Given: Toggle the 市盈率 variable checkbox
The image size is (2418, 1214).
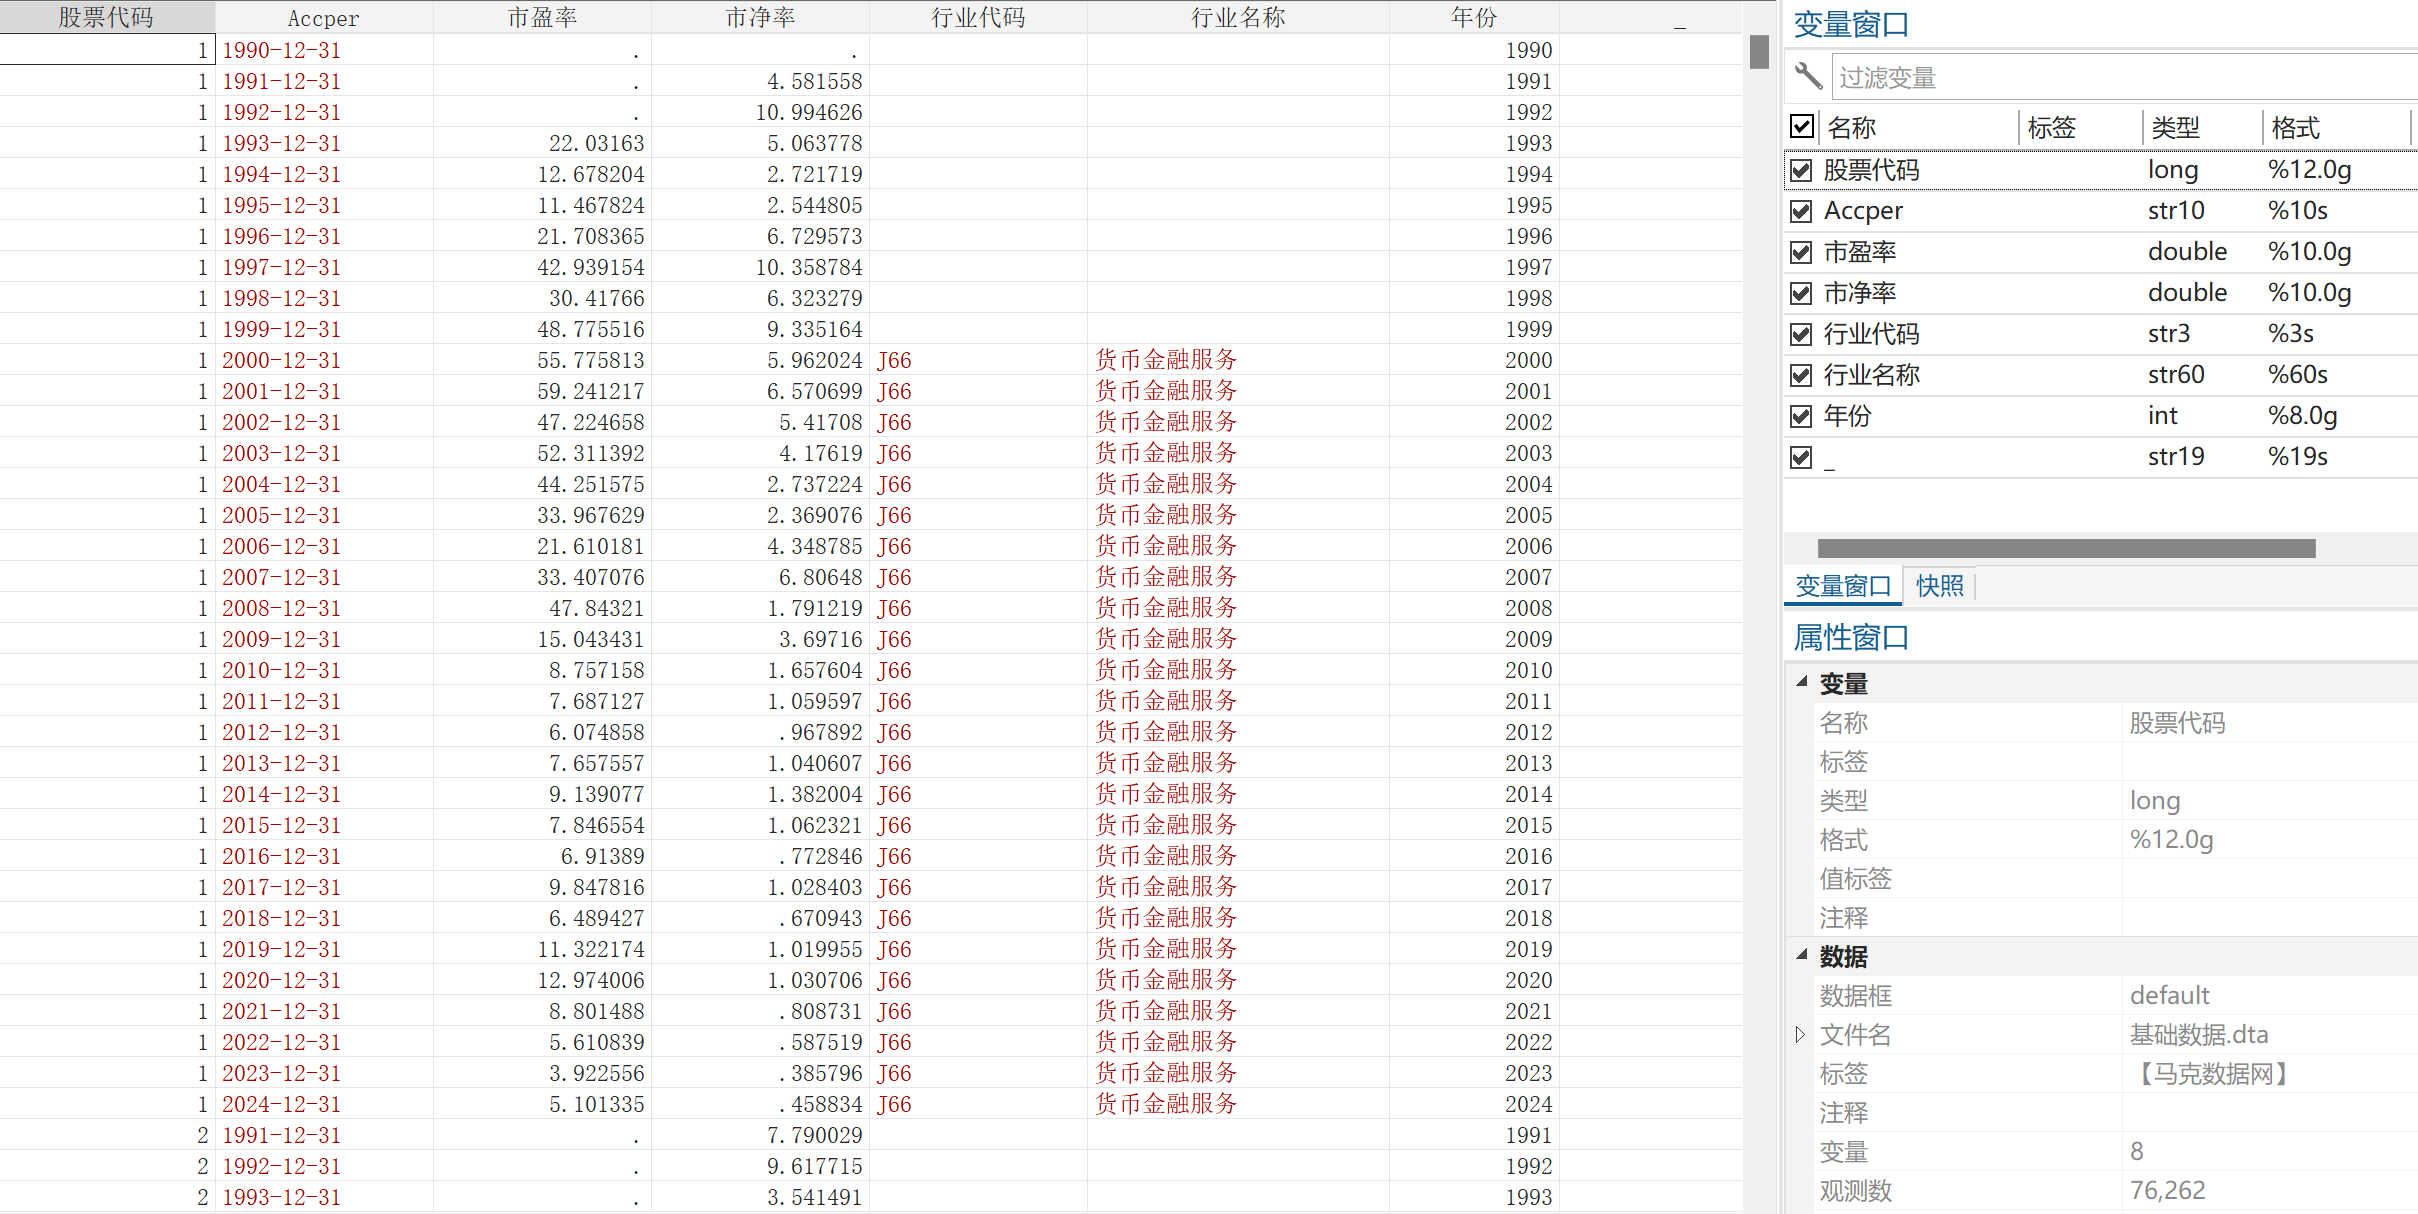Looking at the screenshot, I should click(1801, 252).
